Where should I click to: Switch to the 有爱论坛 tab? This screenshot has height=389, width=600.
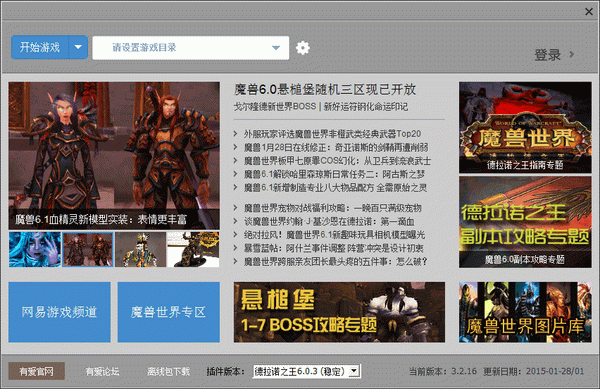tap(102, 371)
